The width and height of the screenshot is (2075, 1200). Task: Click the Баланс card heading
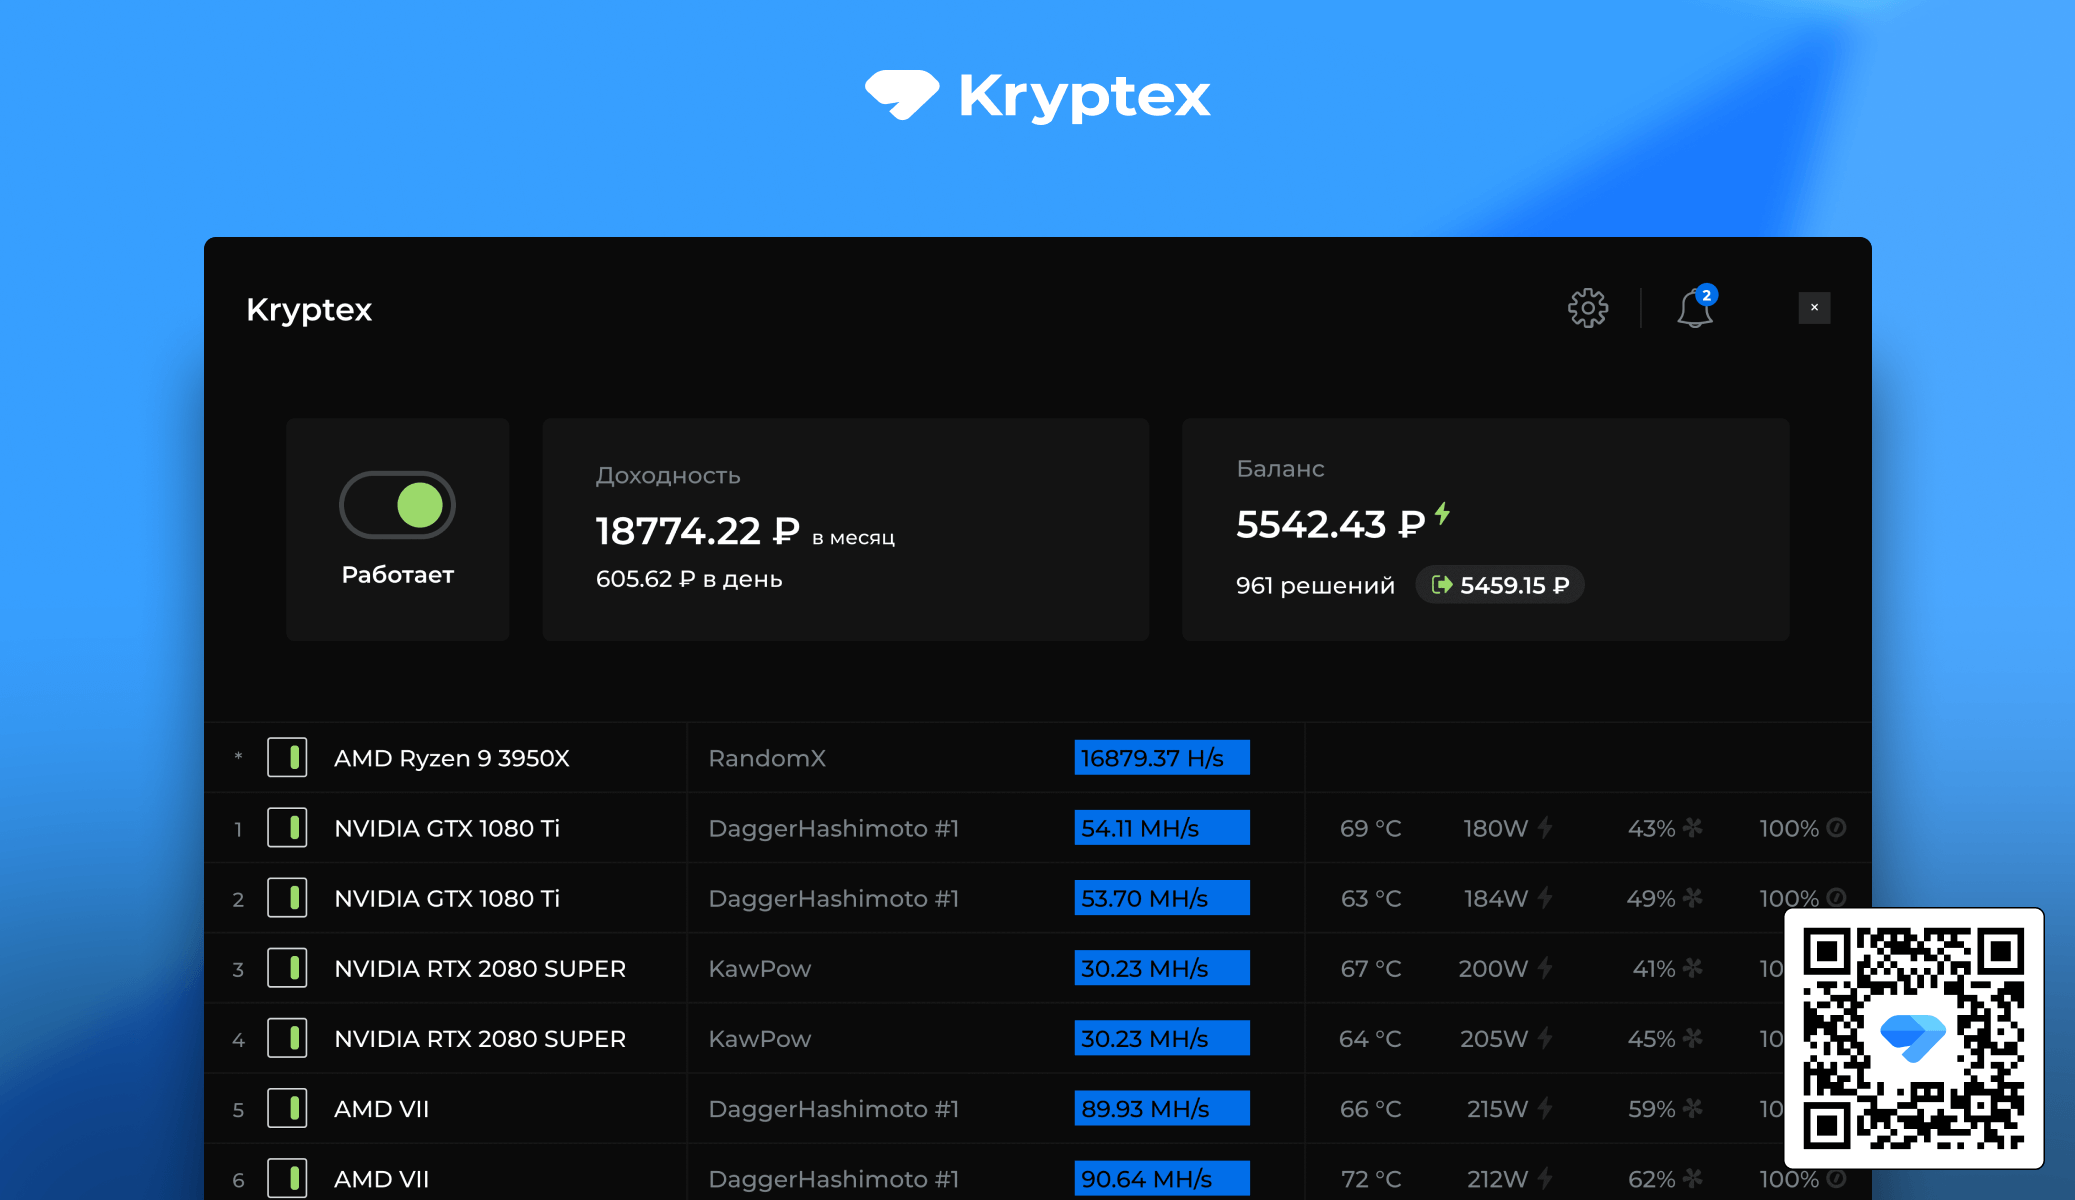coord(1280,468)
